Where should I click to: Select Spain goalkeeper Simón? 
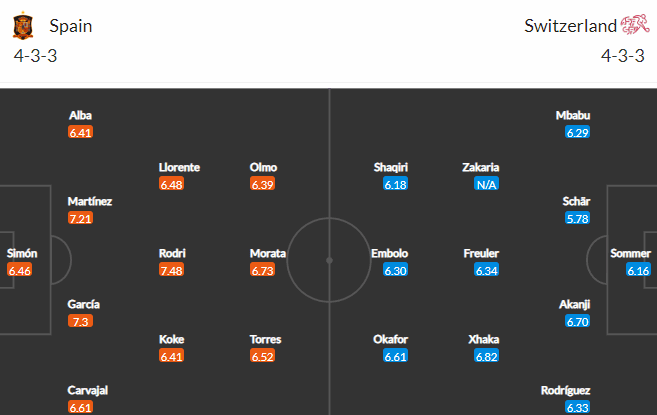pyautogui.click(x=22, y=253)
